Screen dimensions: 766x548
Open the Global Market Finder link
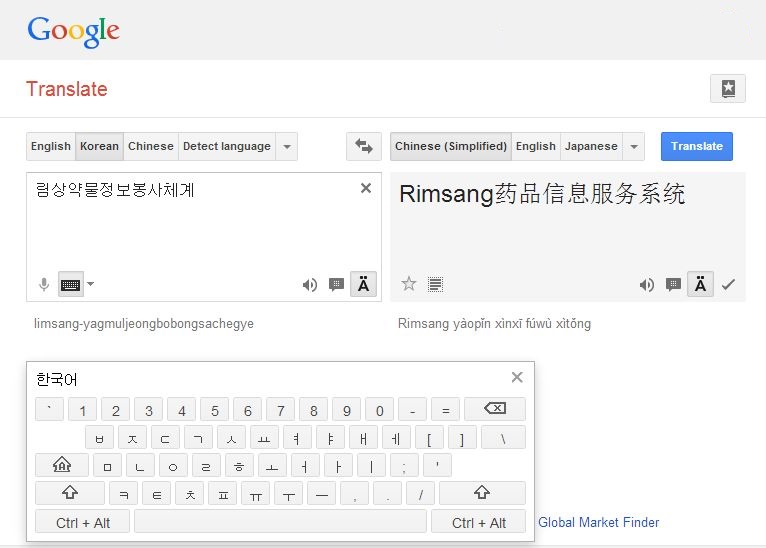point(598,522)
